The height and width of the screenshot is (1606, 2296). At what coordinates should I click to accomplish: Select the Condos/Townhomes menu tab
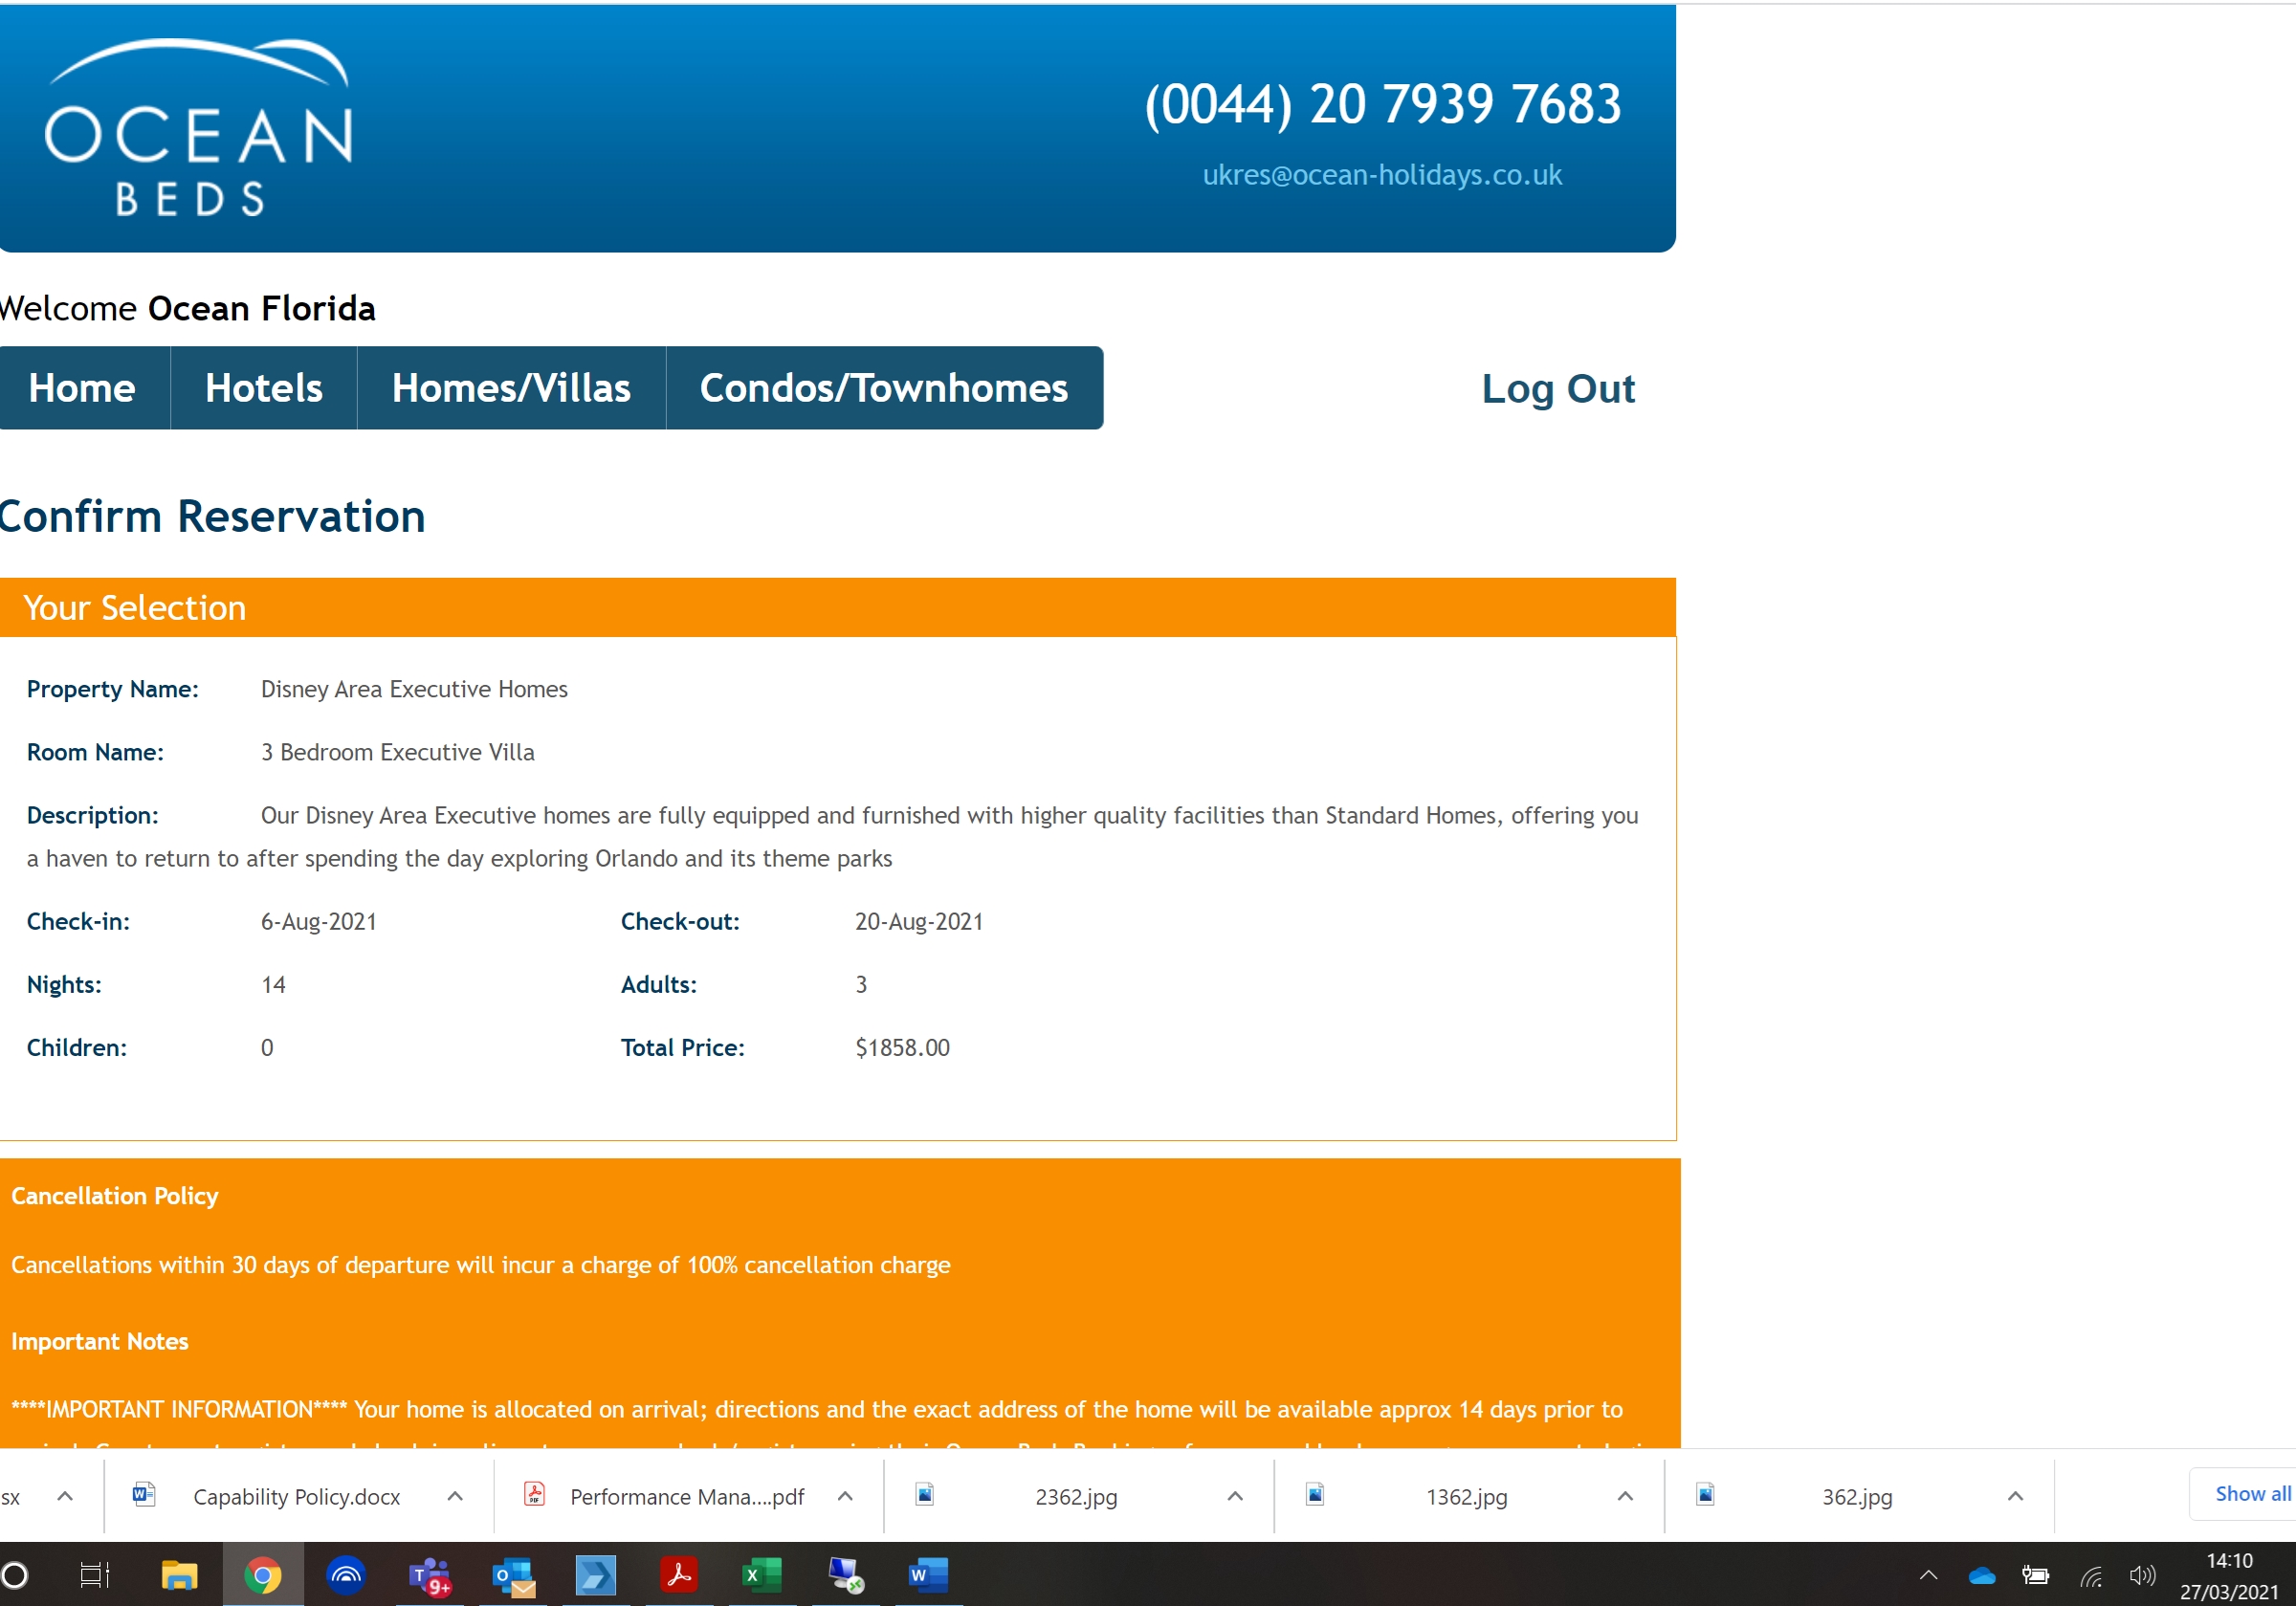pos(883,388)
